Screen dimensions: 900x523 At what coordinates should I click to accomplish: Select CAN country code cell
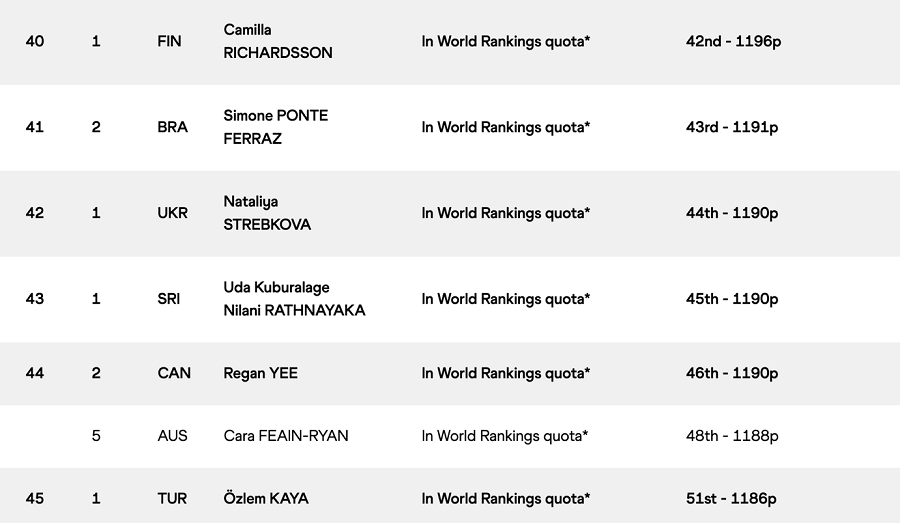pos(174,373)
